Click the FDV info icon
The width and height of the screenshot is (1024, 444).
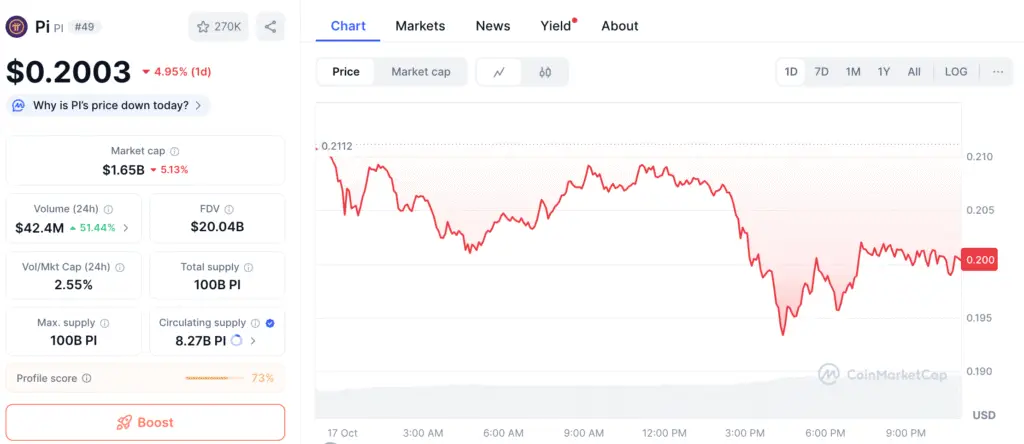click(x=231, y=209)
